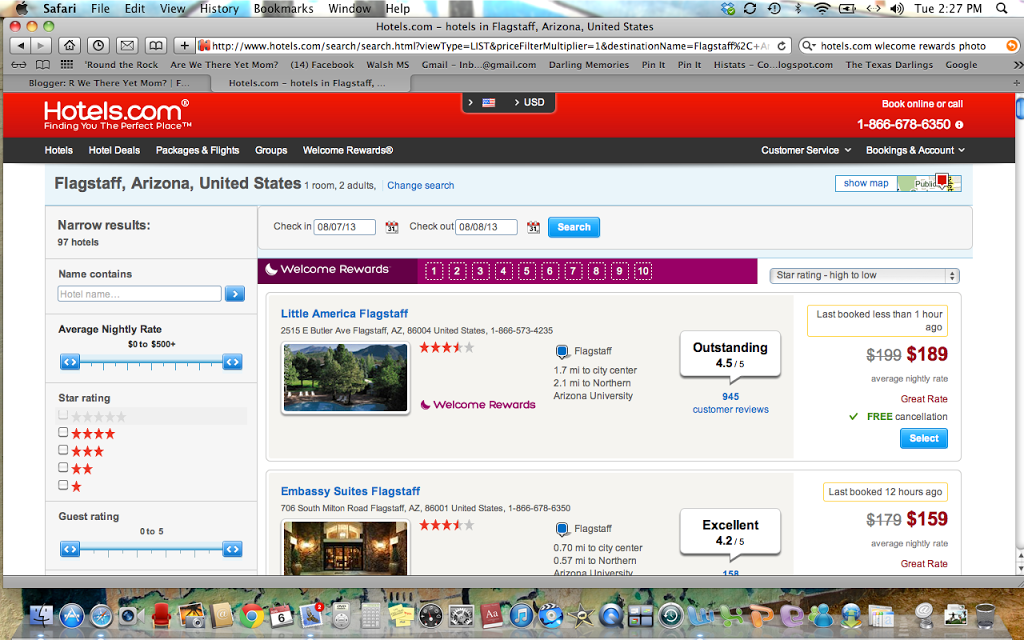The image size is (1024, 640).
Task: Open Spotlight search magnifier in menu bar
Action: tap(1002, 8)
